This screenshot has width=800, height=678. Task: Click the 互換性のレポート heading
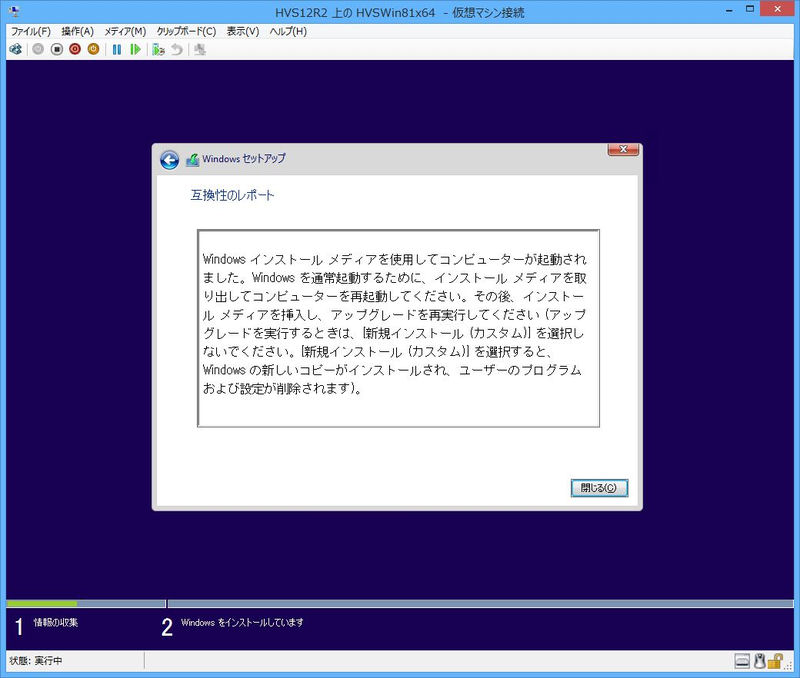click(x=232, y=195)
